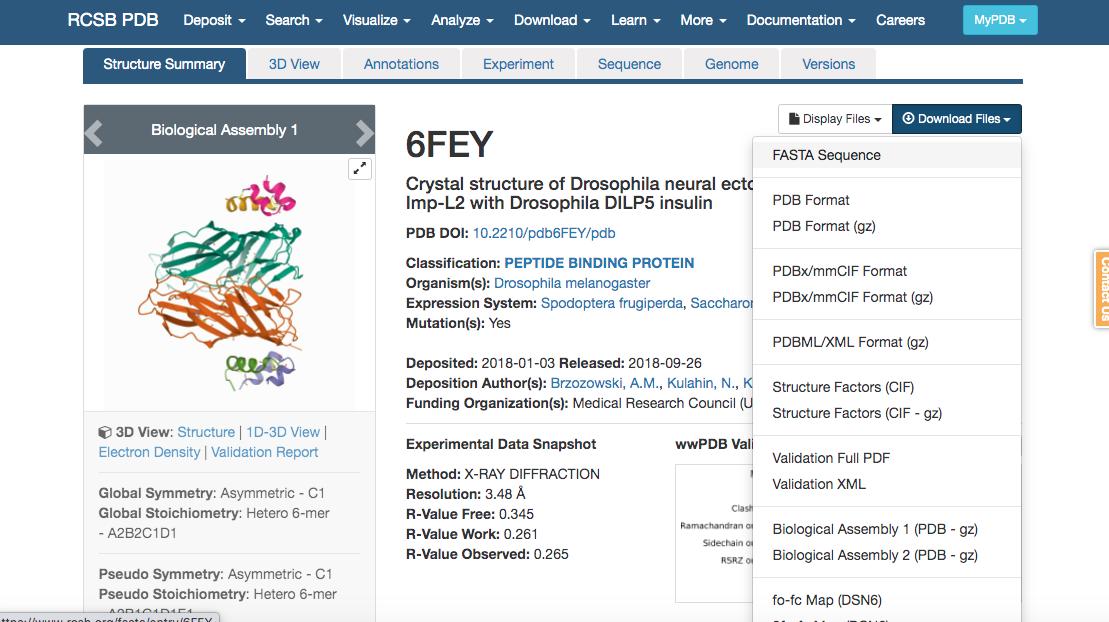Open the MyPDB dropdown menu

click(999, 20)
